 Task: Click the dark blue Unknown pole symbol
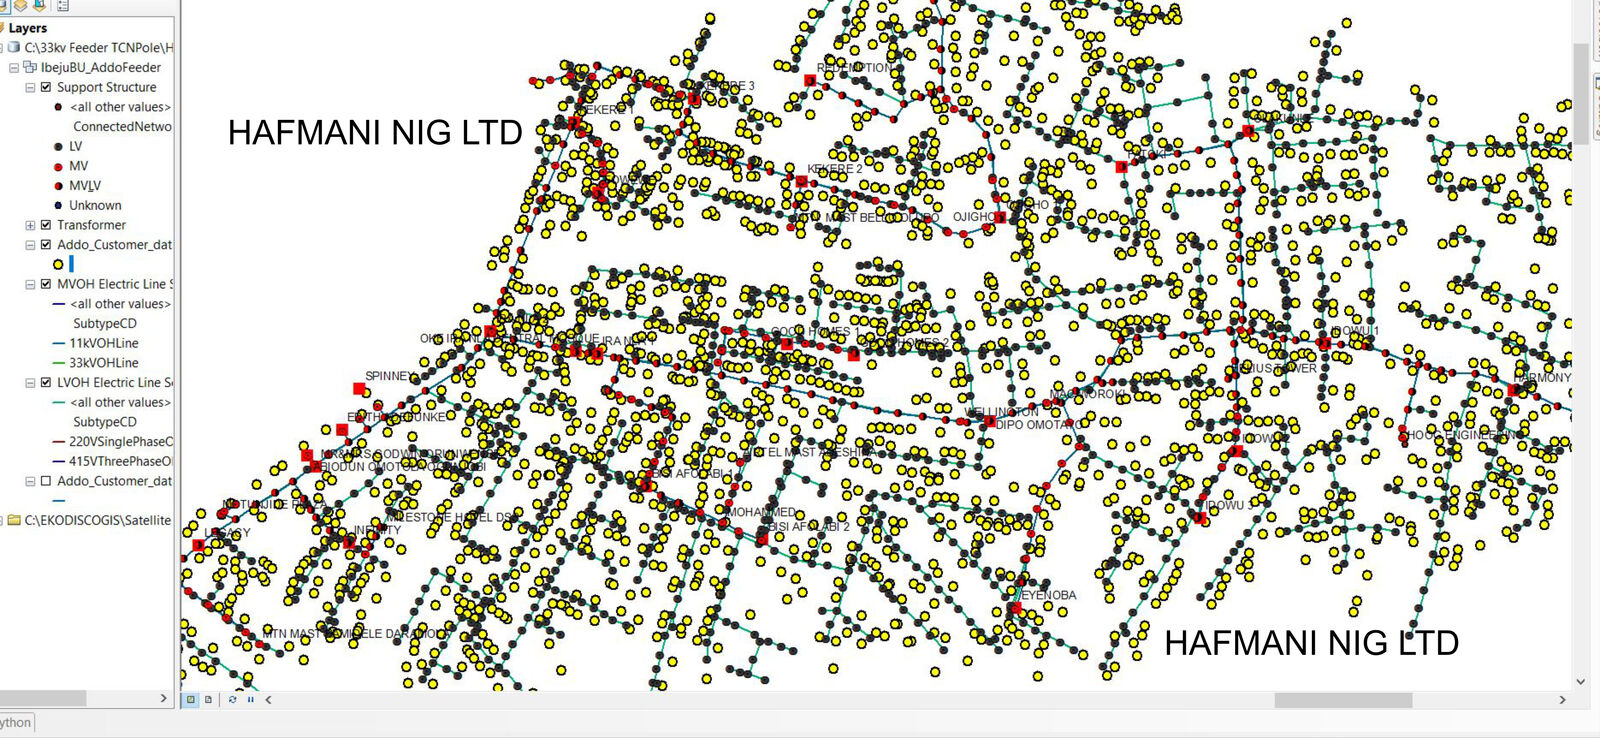[58, 205]
